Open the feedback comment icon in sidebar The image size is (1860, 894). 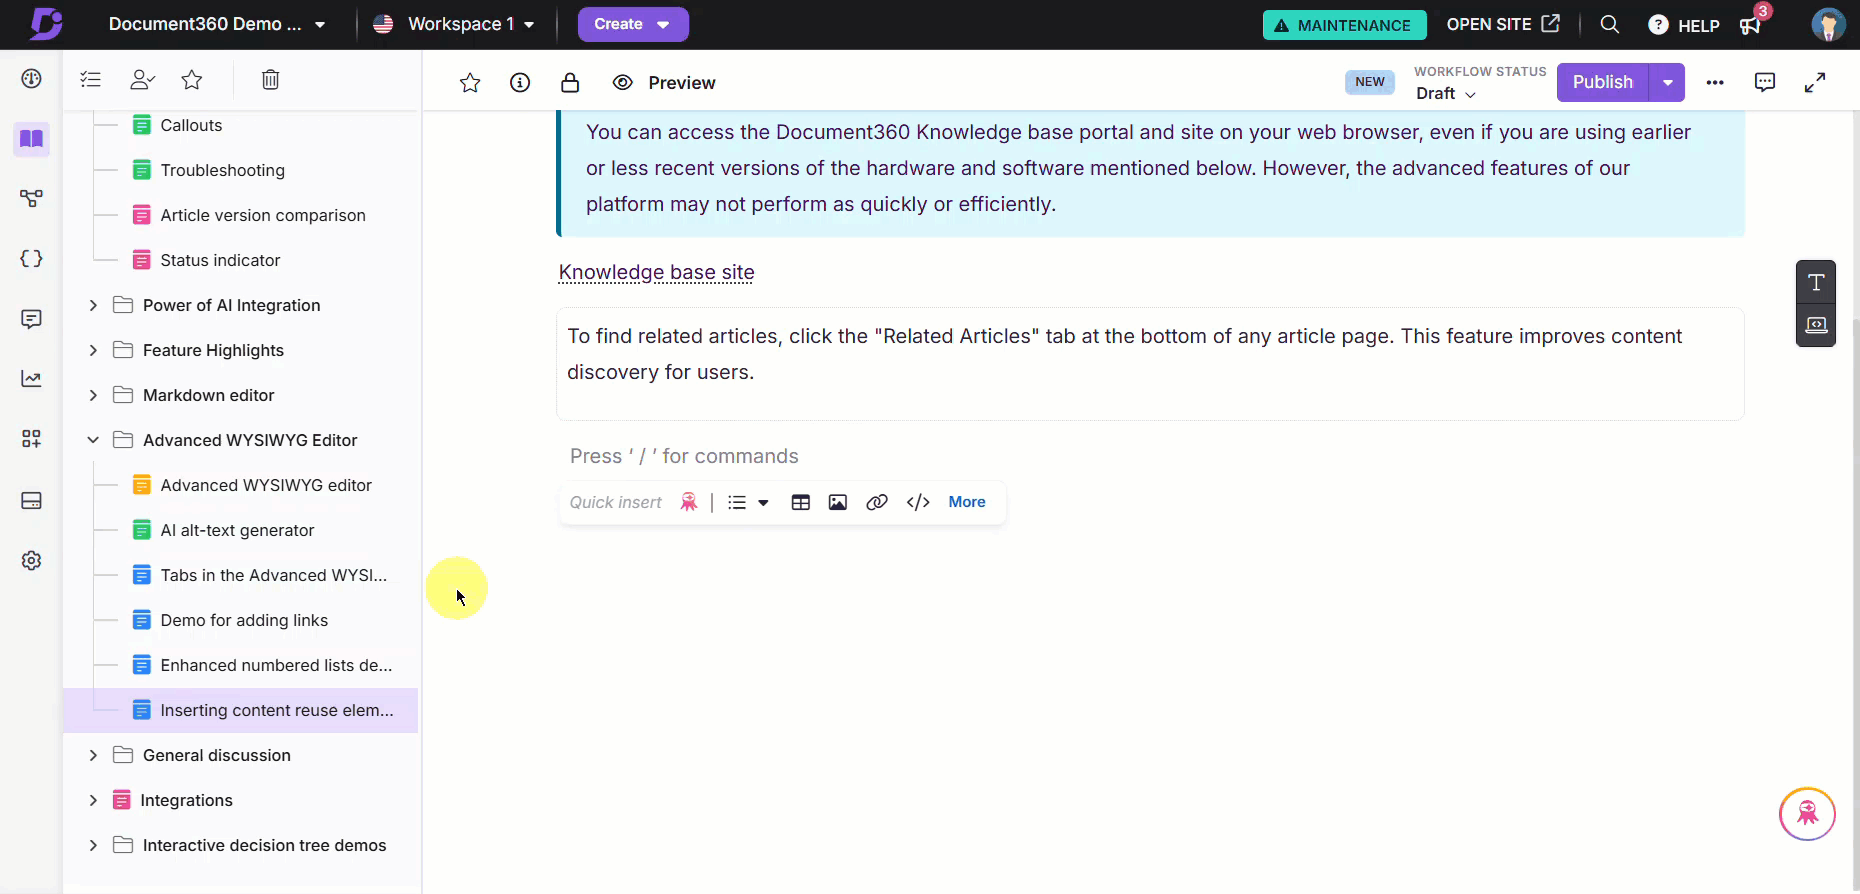tap(32, 319)
